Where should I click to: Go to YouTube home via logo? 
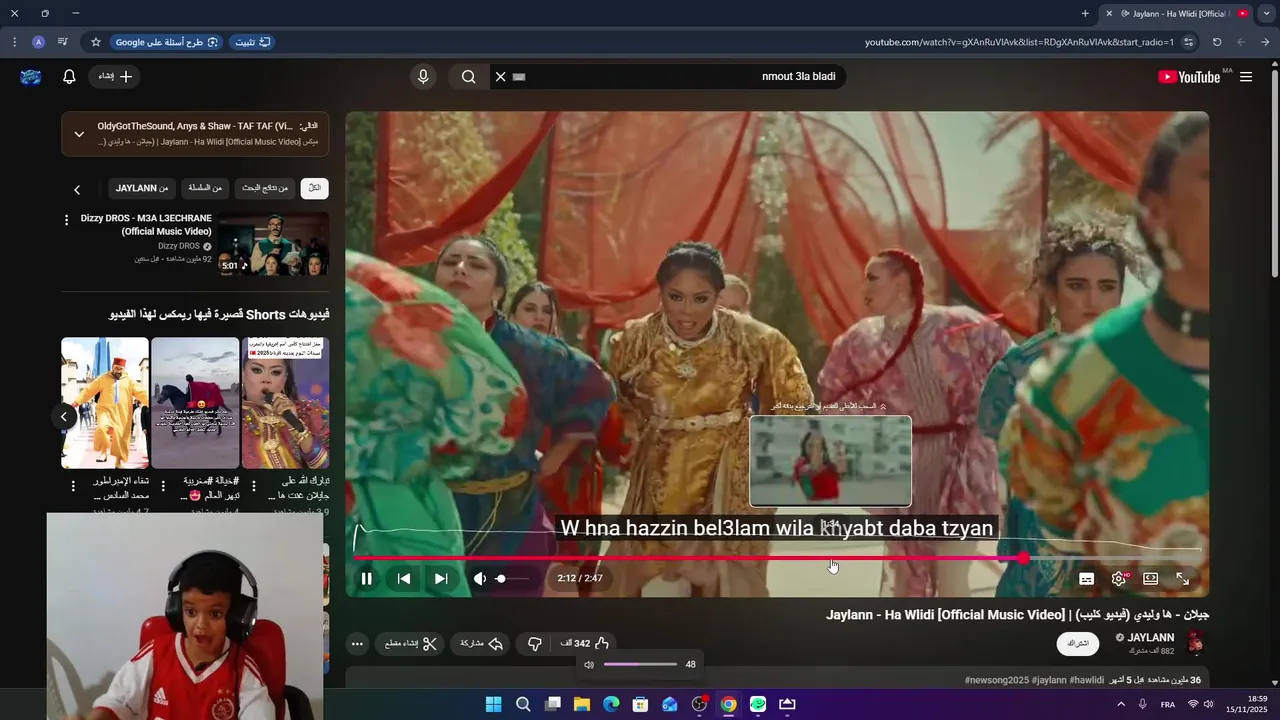[1189, 77]
